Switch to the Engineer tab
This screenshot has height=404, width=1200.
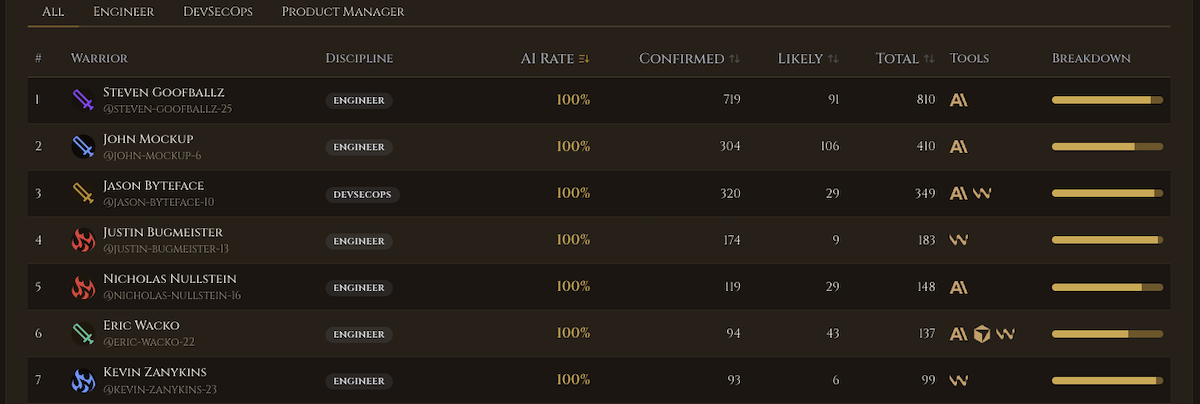click(123, 12)
